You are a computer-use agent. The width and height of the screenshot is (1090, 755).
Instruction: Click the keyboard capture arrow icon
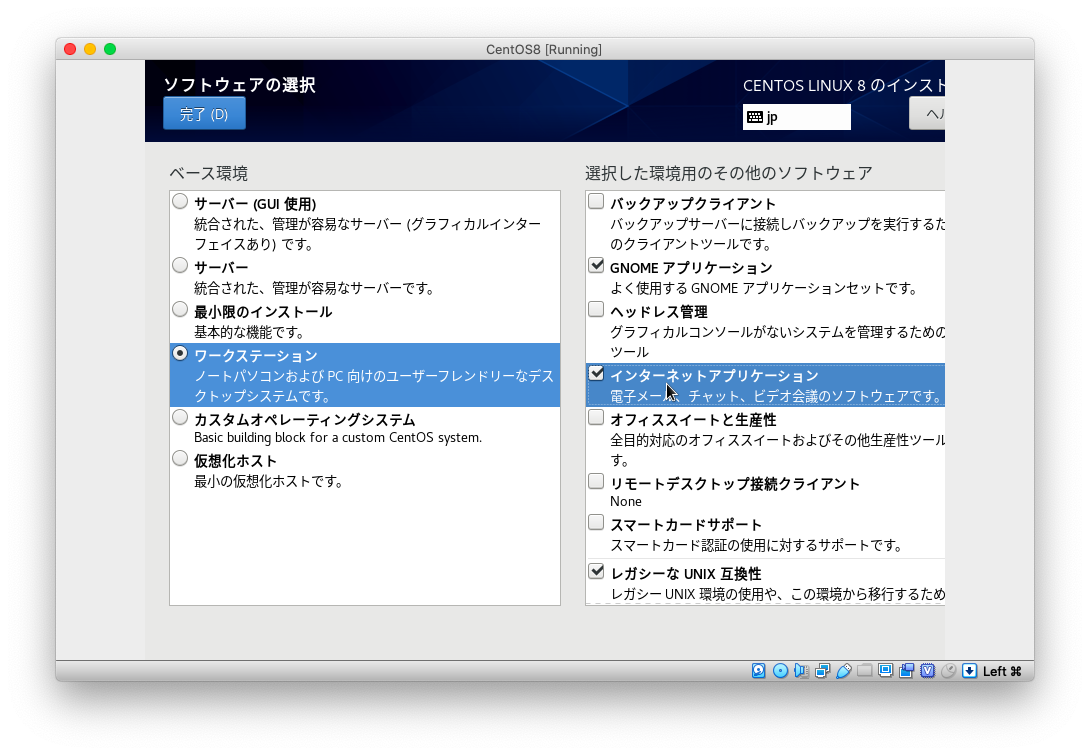(969, 671)
